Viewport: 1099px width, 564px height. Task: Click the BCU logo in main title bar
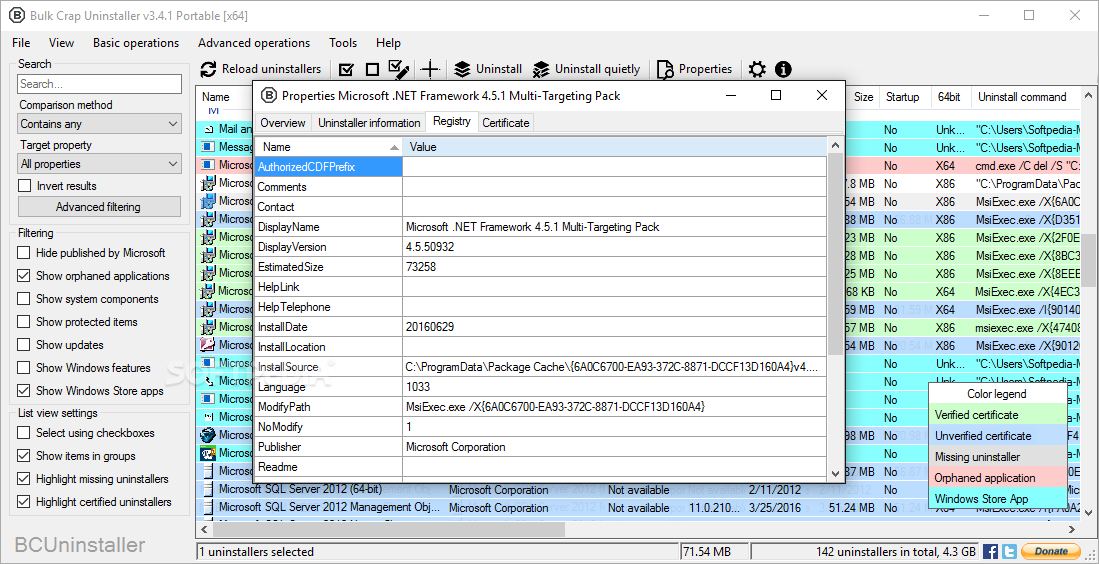click(x=15, y=15)
